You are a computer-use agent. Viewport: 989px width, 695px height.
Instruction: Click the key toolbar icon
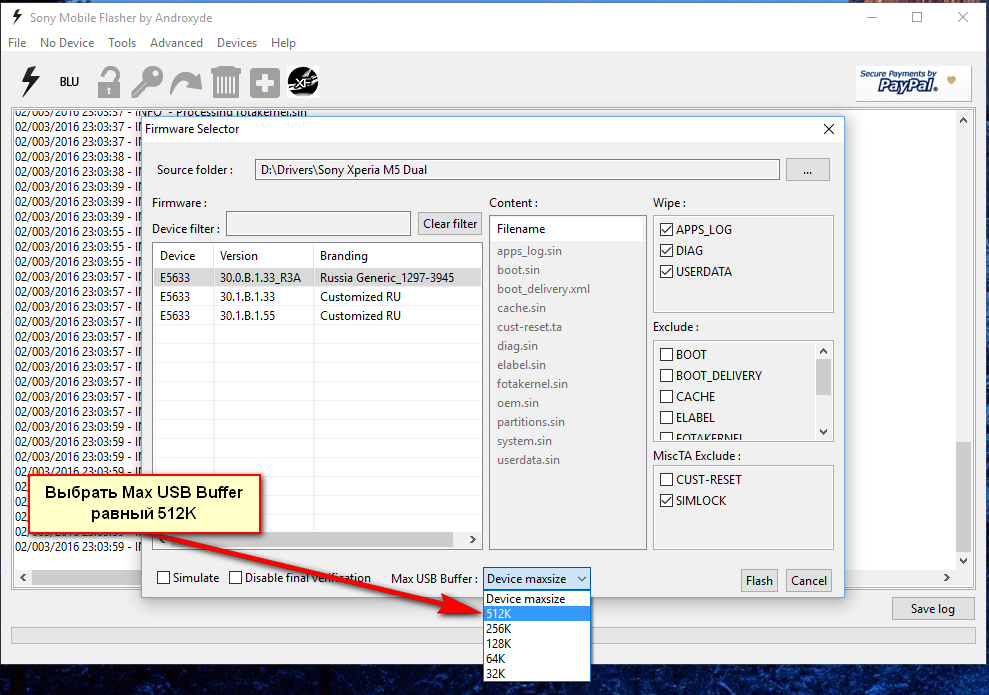tap(147, 82)
